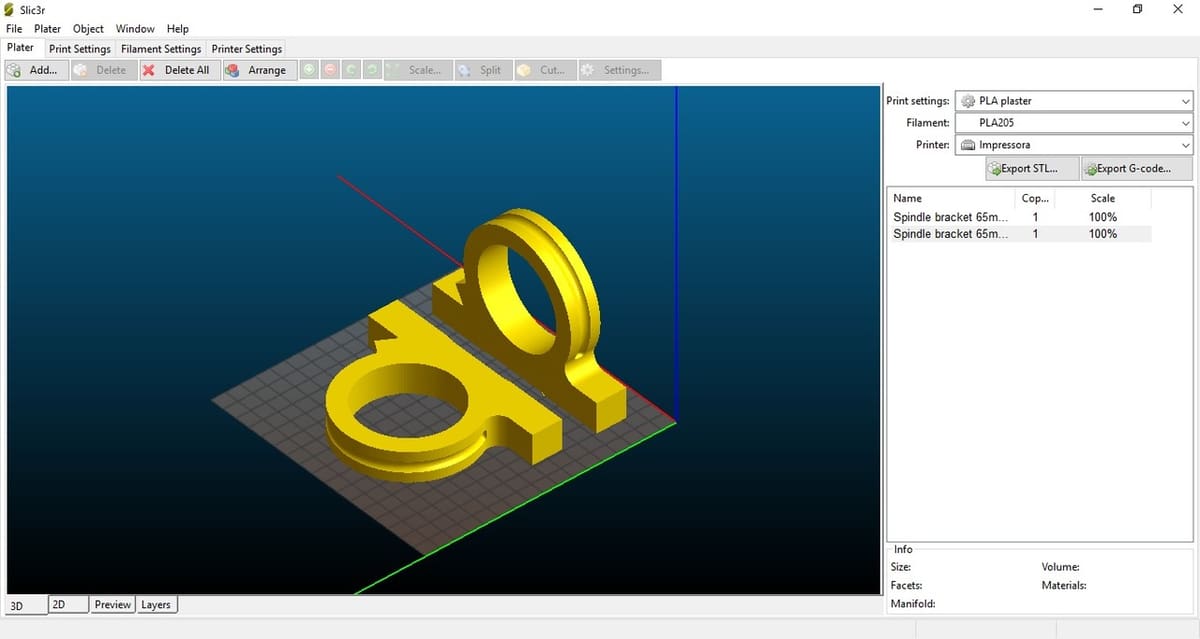Switch to the Preview tab

coord(113,604)
